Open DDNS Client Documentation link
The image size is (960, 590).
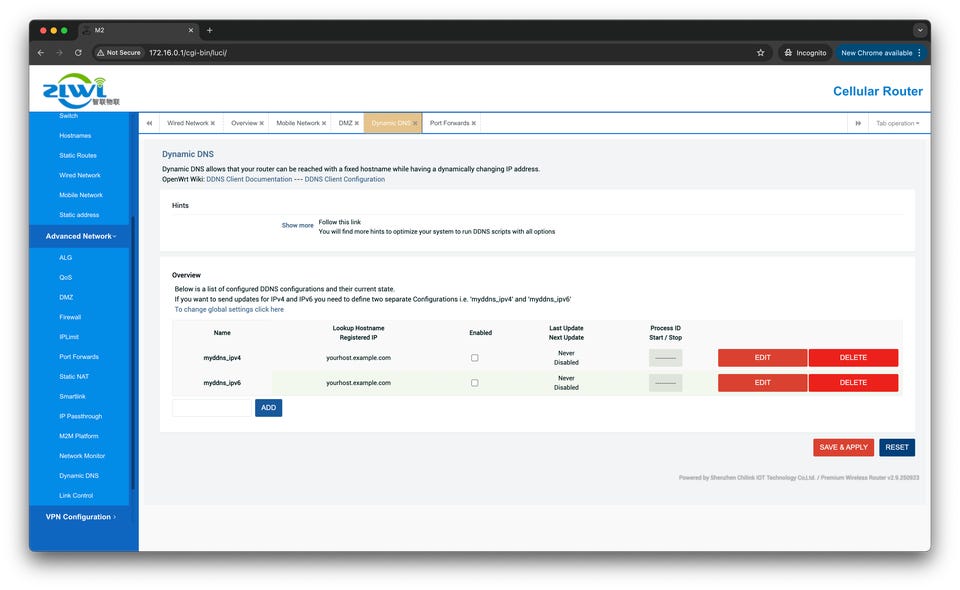click(249, 179)
